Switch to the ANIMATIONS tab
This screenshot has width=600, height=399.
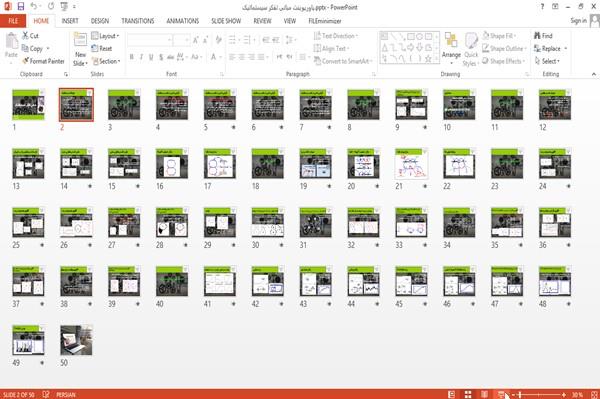click(x=183, y=21)
